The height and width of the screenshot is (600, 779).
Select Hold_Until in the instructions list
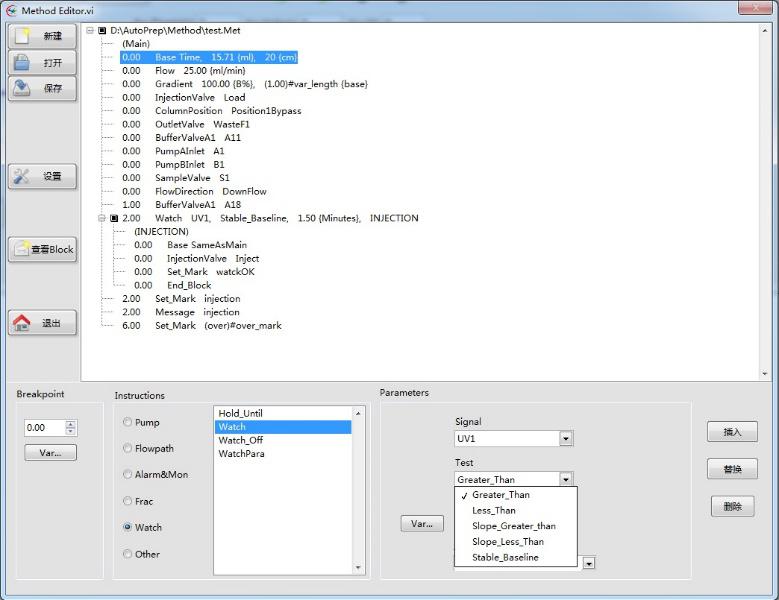click(x=241, y=413)
